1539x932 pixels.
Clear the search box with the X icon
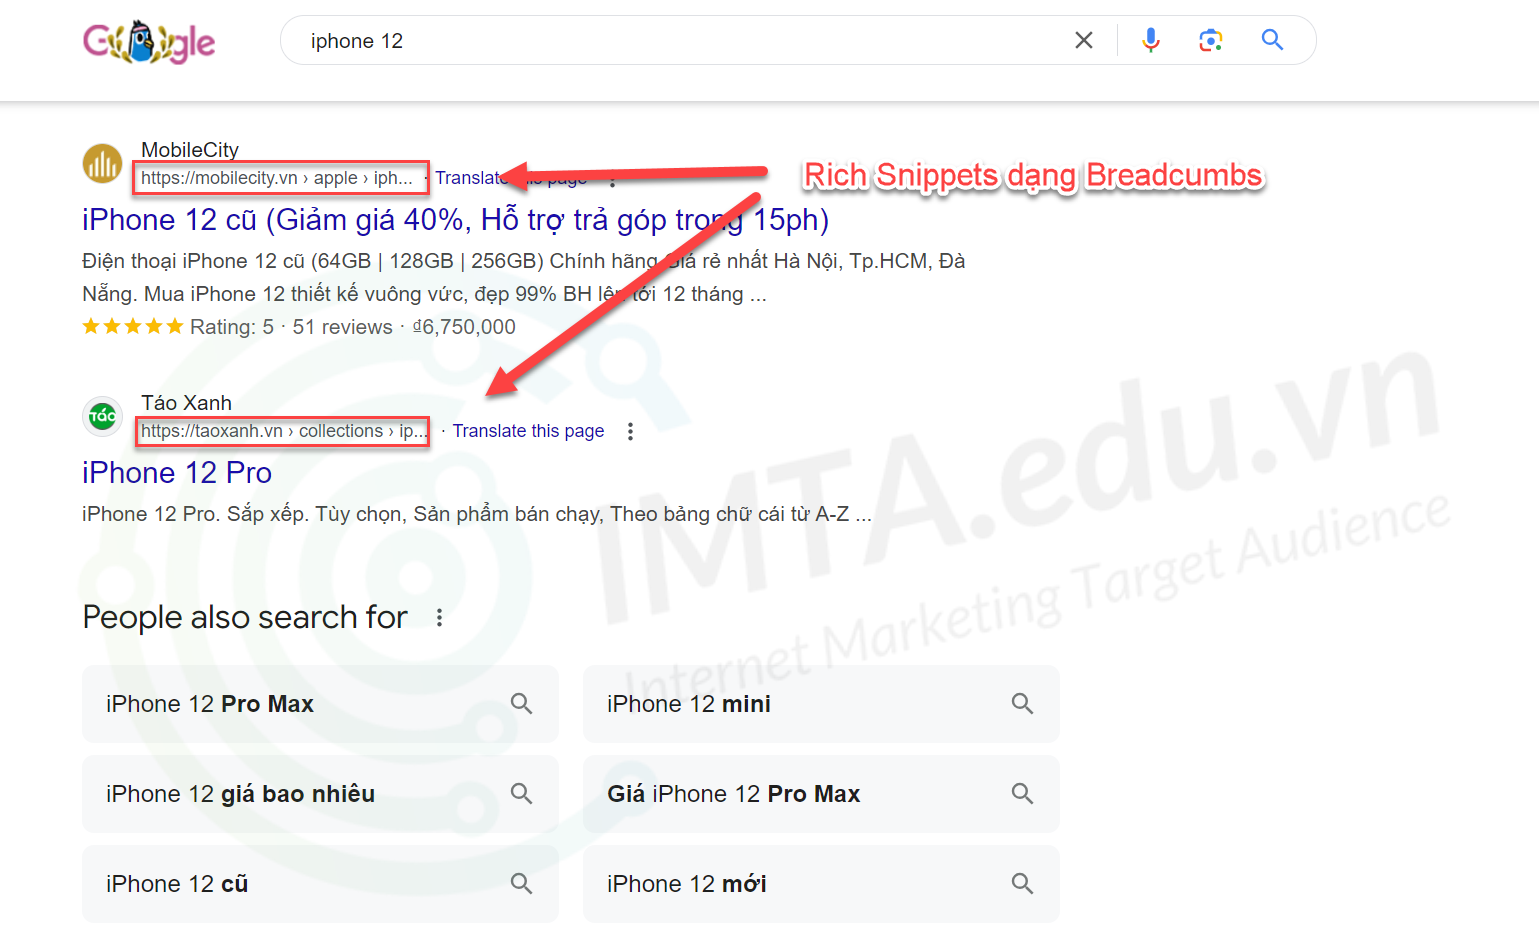click(1084, 40)
